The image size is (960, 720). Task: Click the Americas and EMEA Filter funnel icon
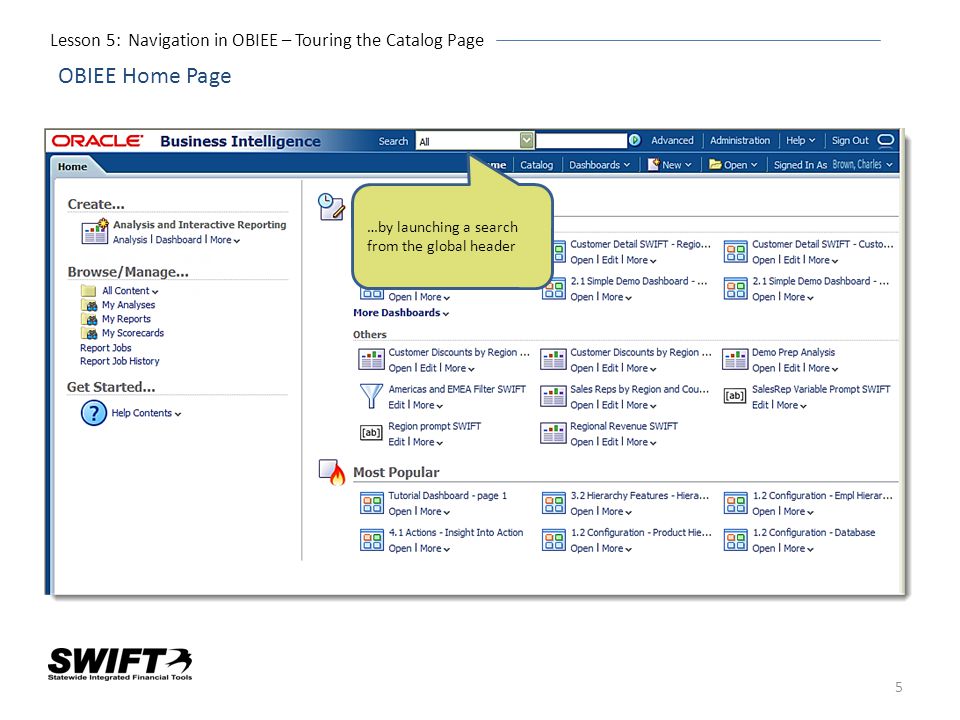click(x=370, y=396)
